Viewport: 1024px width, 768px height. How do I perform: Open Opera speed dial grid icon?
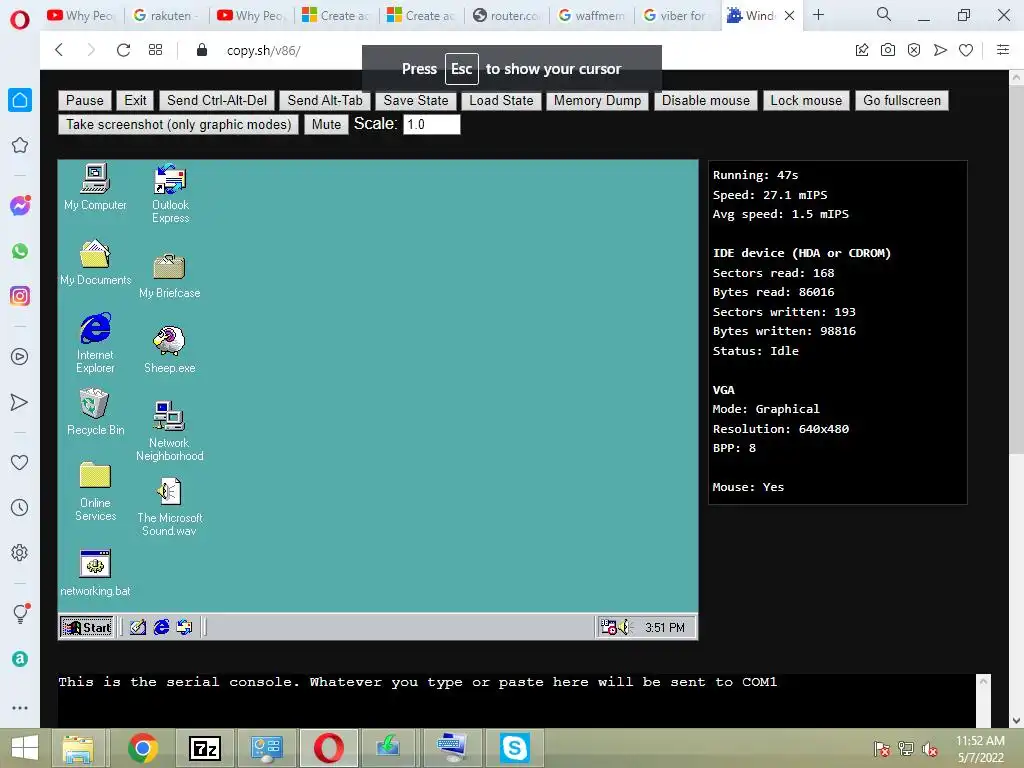point(155,50)
